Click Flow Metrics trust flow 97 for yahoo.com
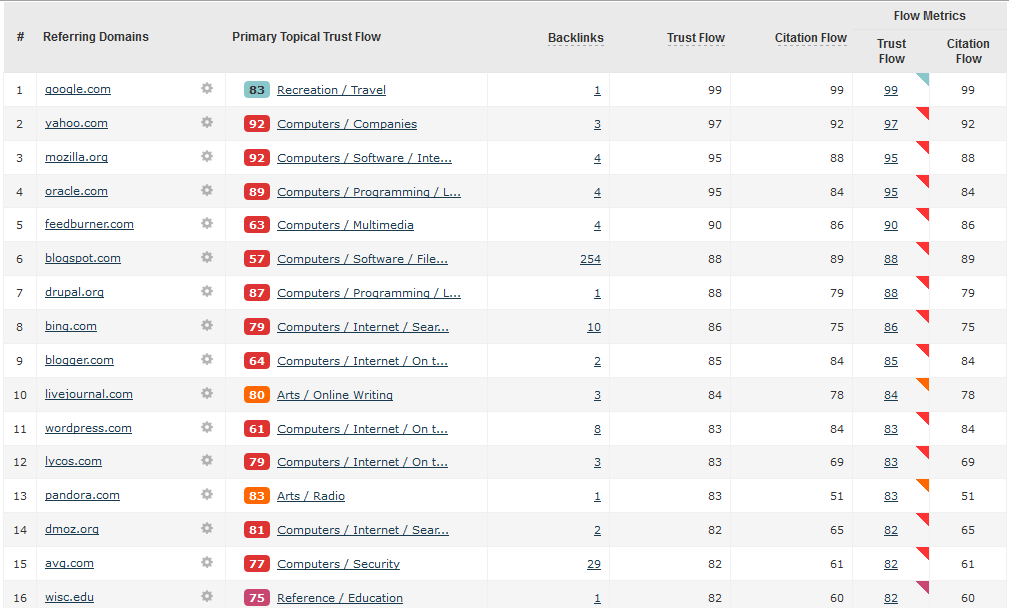 891,124
